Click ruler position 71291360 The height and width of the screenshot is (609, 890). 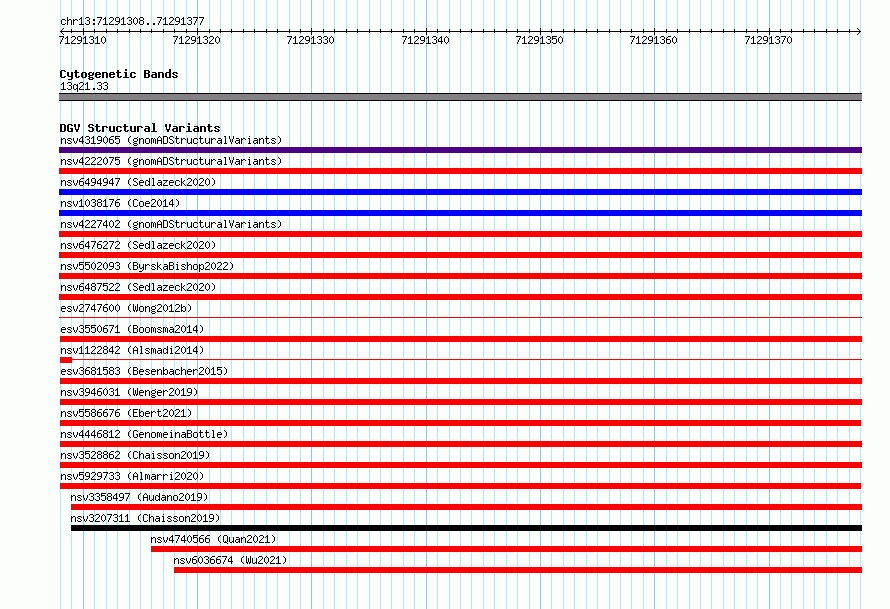point(653,40)
